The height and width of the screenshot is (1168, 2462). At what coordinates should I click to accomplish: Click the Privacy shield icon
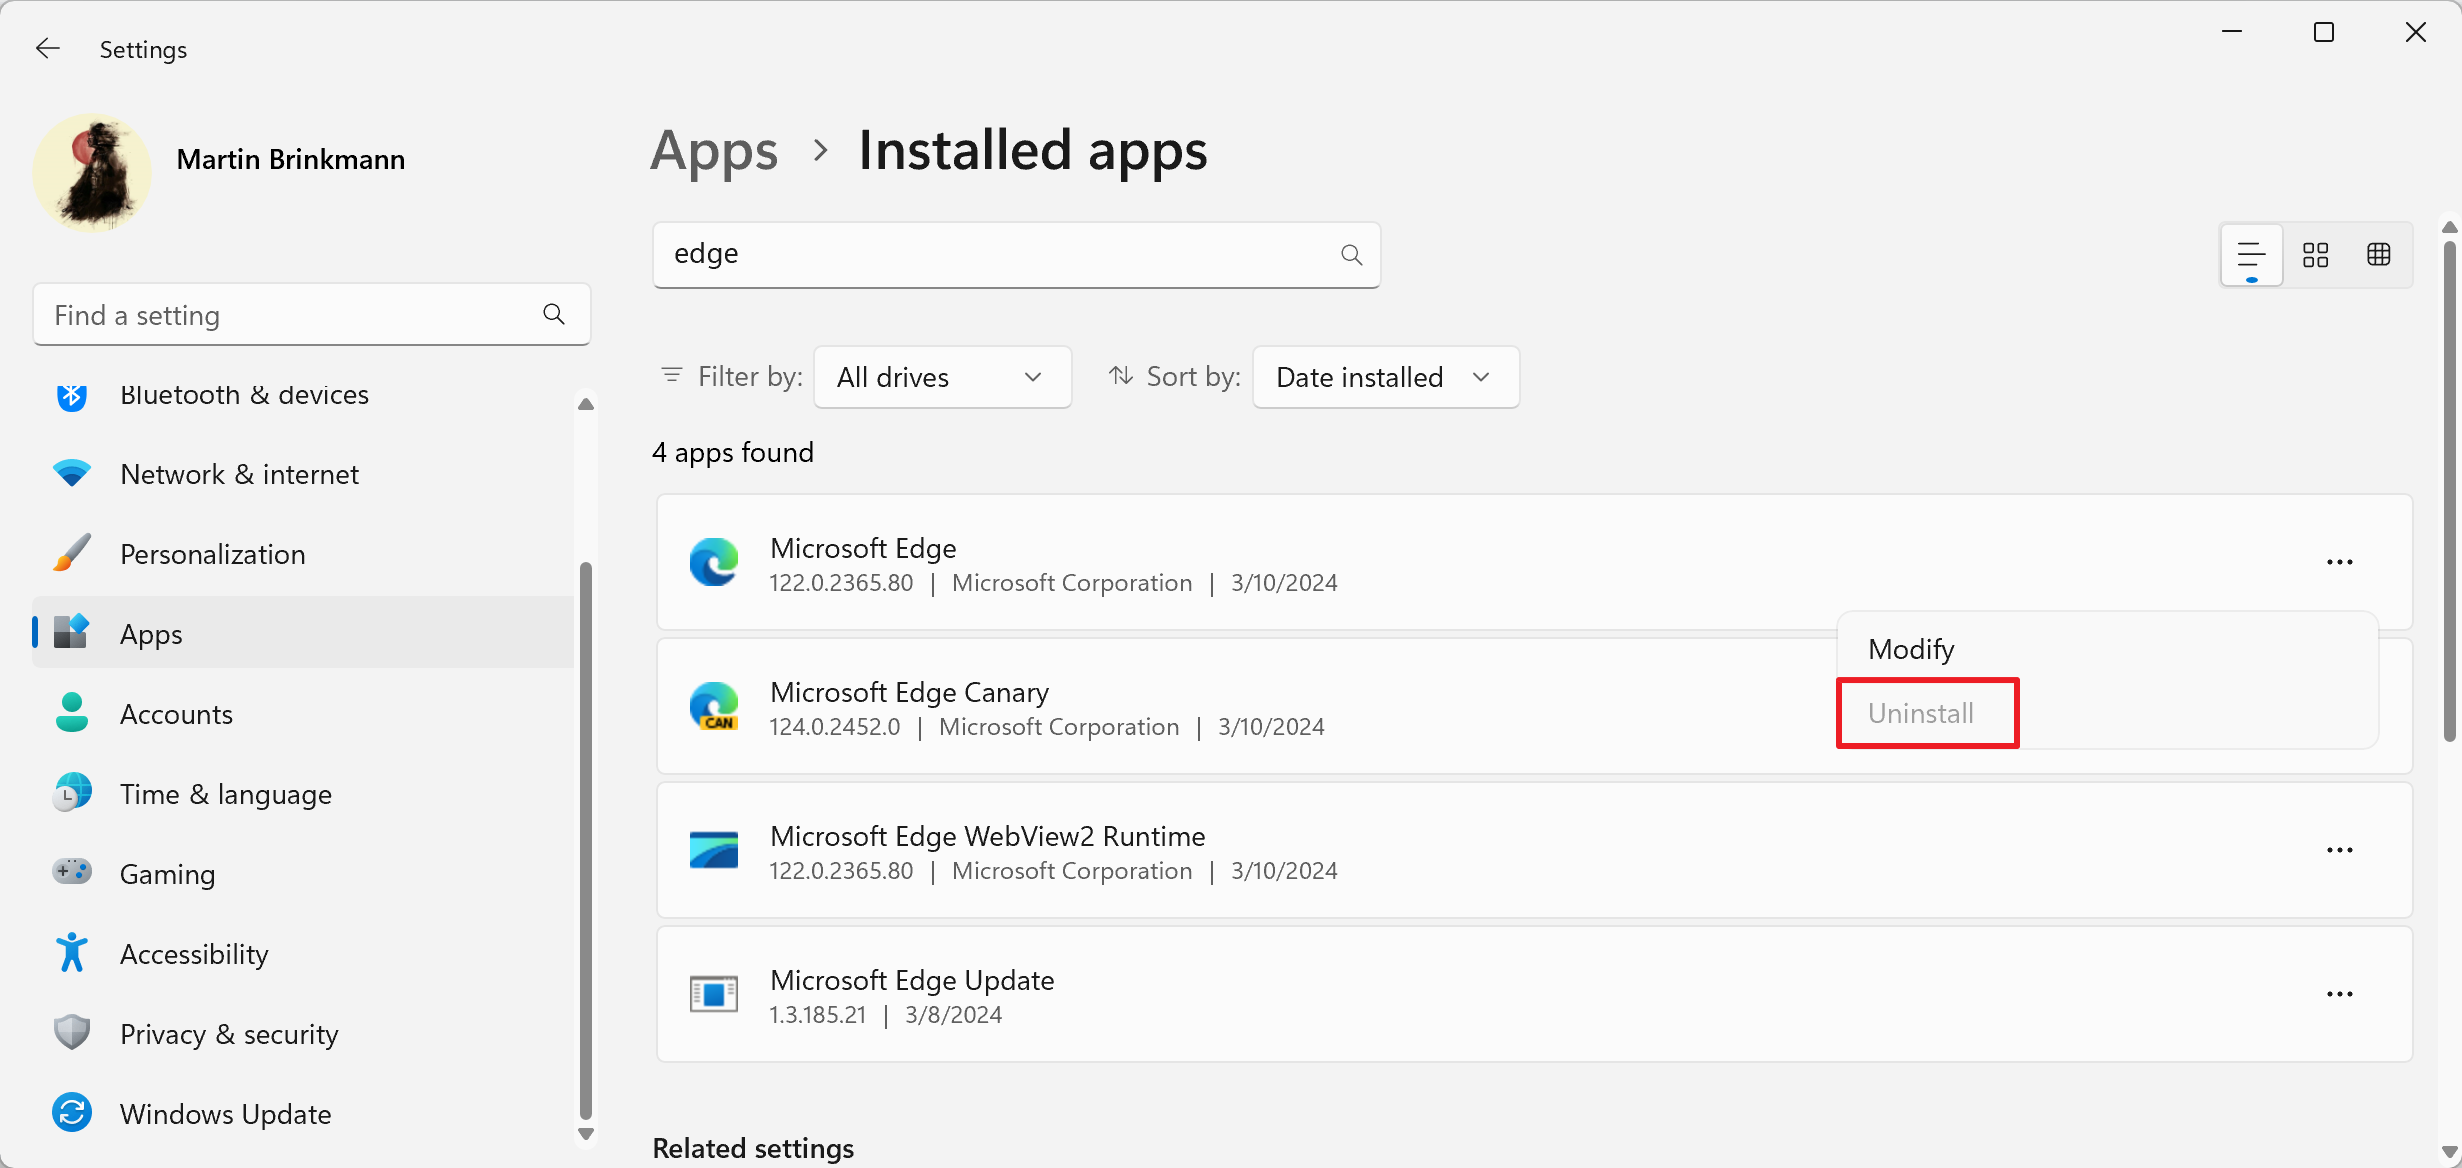click(x=71, y=1032)
